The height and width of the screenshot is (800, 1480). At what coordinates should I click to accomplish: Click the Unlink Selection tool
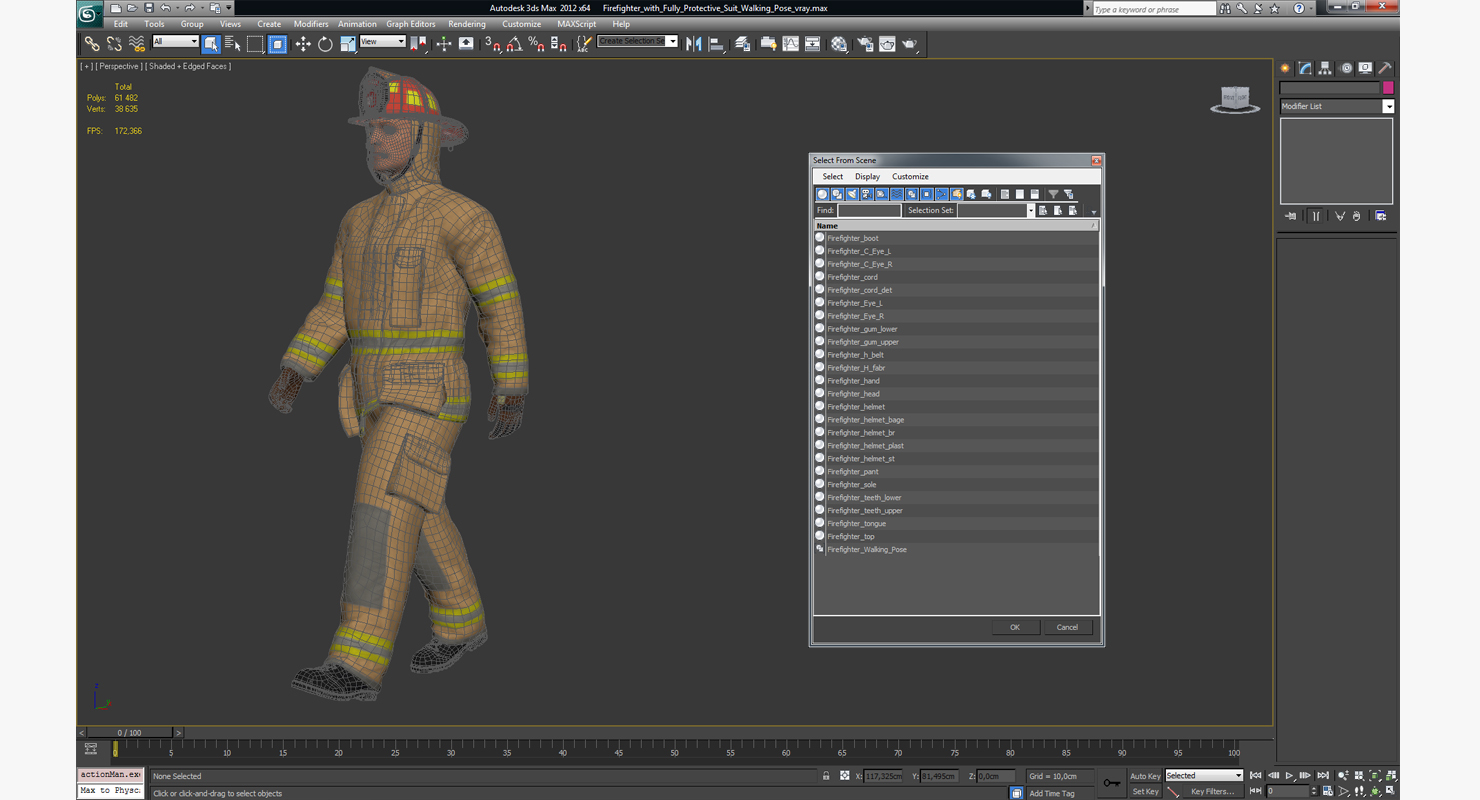(x=114, y=44)
